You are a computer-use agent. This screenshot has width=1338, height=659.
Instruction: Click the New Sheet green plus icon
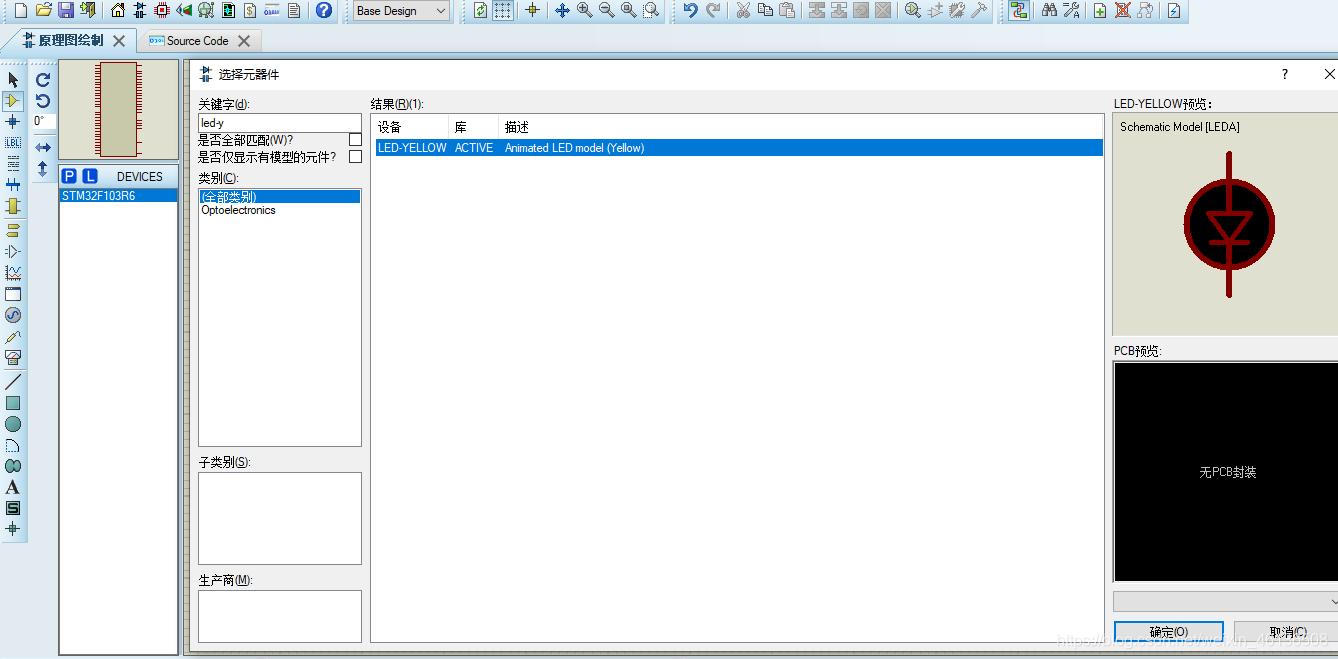(x=1100, y=10)
